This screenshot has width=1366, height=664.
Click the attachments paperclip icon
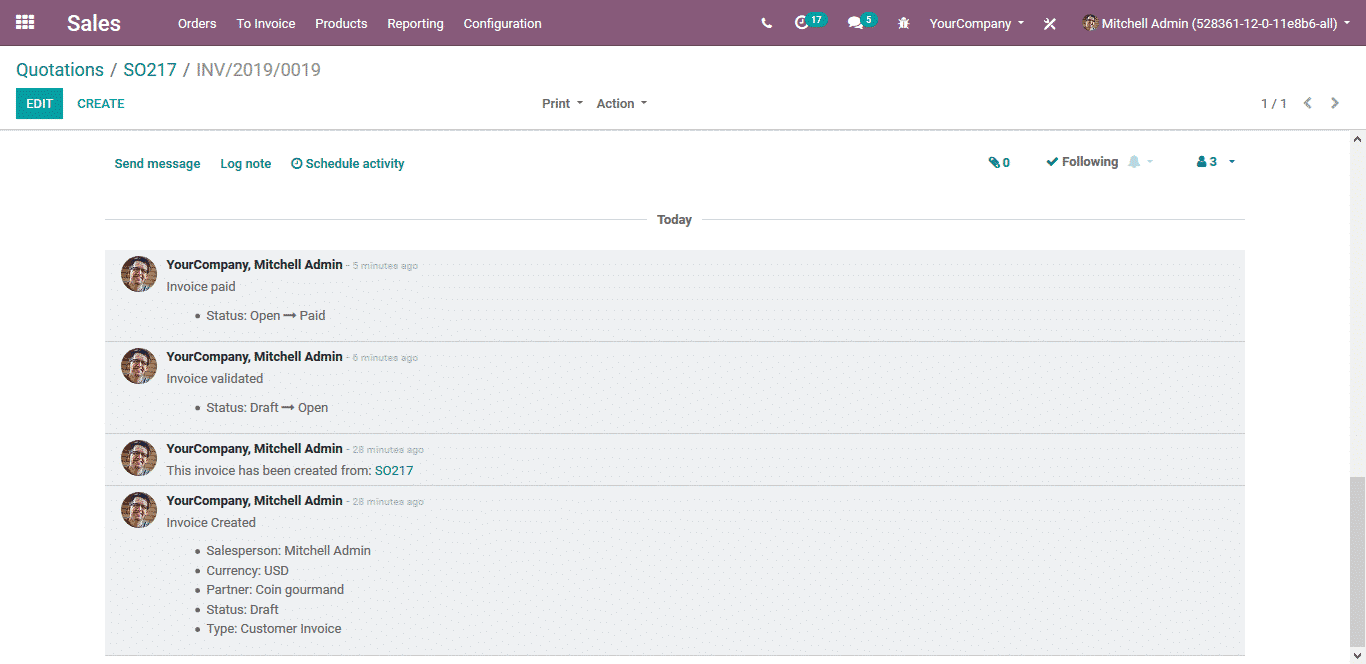998,162
